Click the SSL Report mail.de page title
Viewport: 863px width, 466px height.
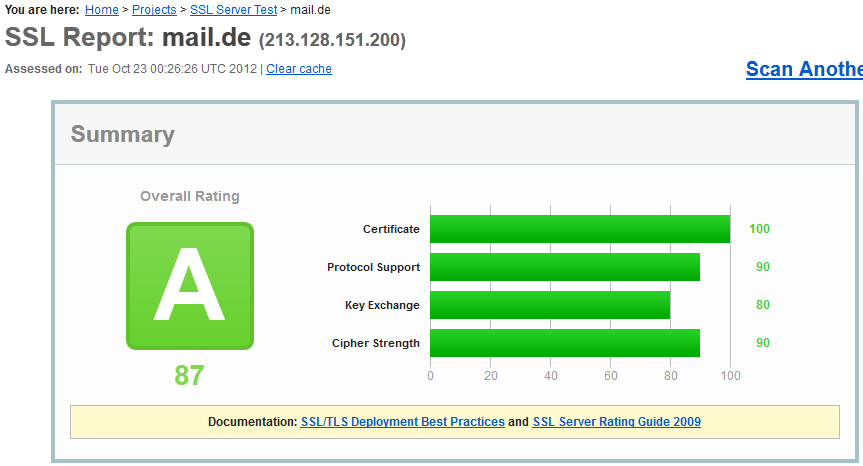[128, 38]
